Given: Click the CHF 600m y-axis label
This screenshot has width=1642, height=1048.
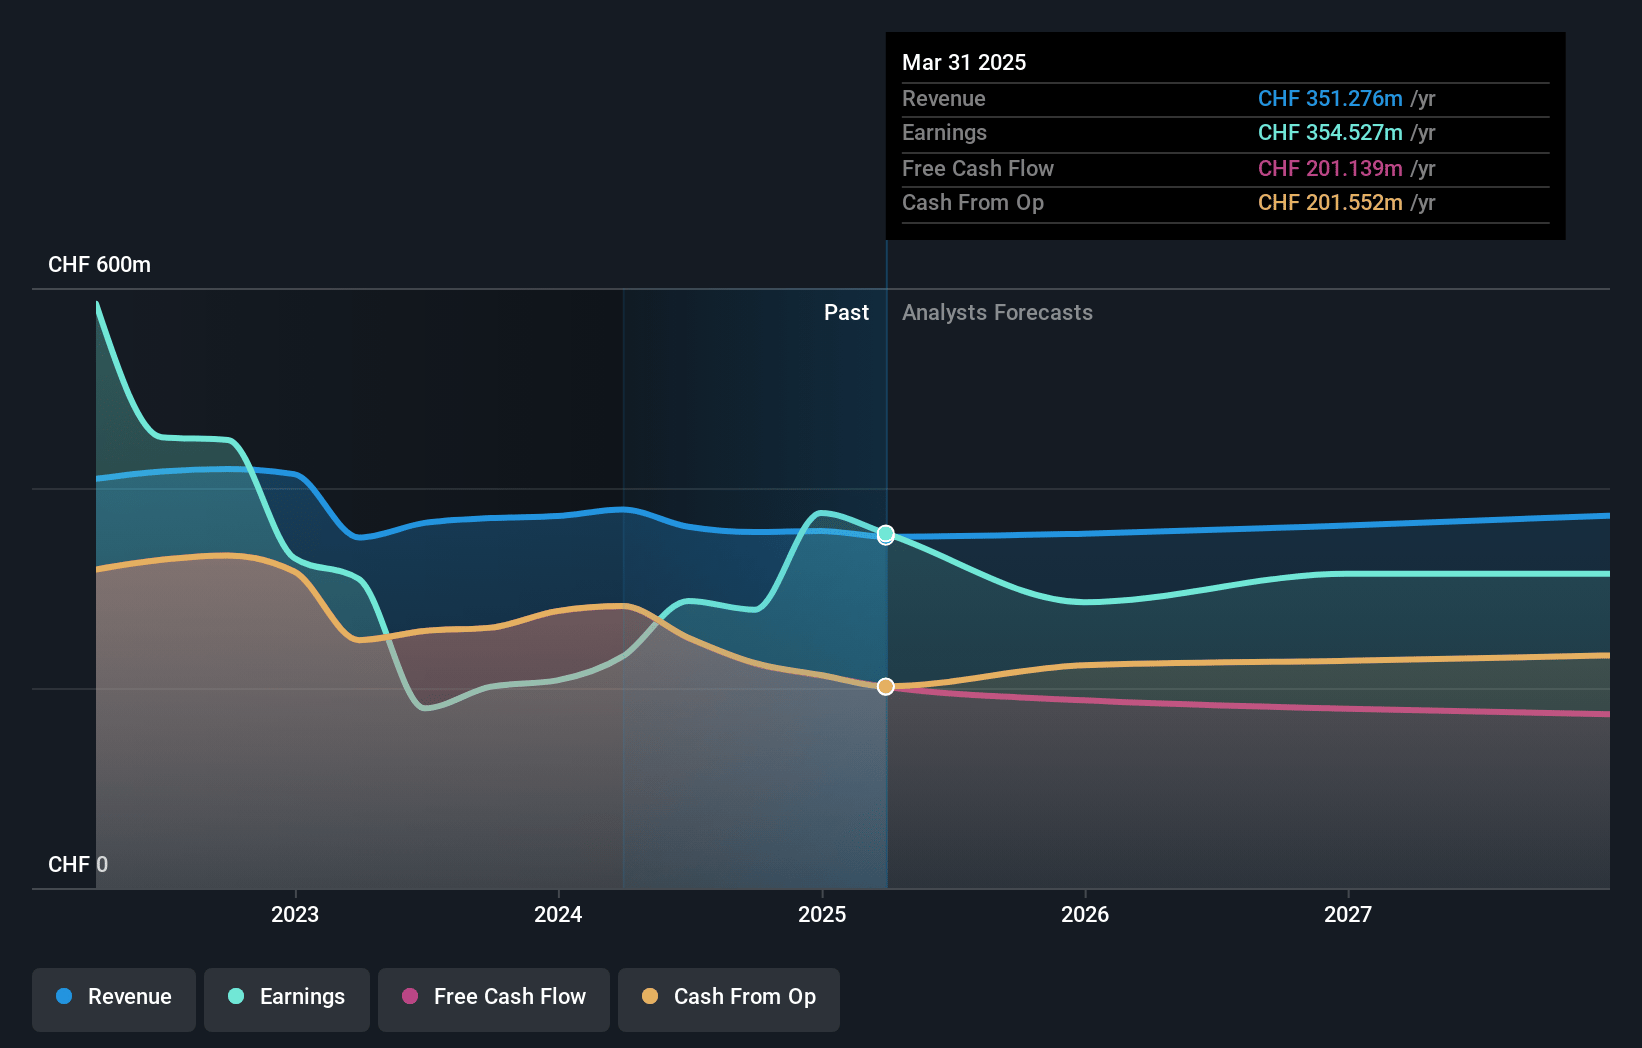Looking at the screenshot, I should coord(99,265).
